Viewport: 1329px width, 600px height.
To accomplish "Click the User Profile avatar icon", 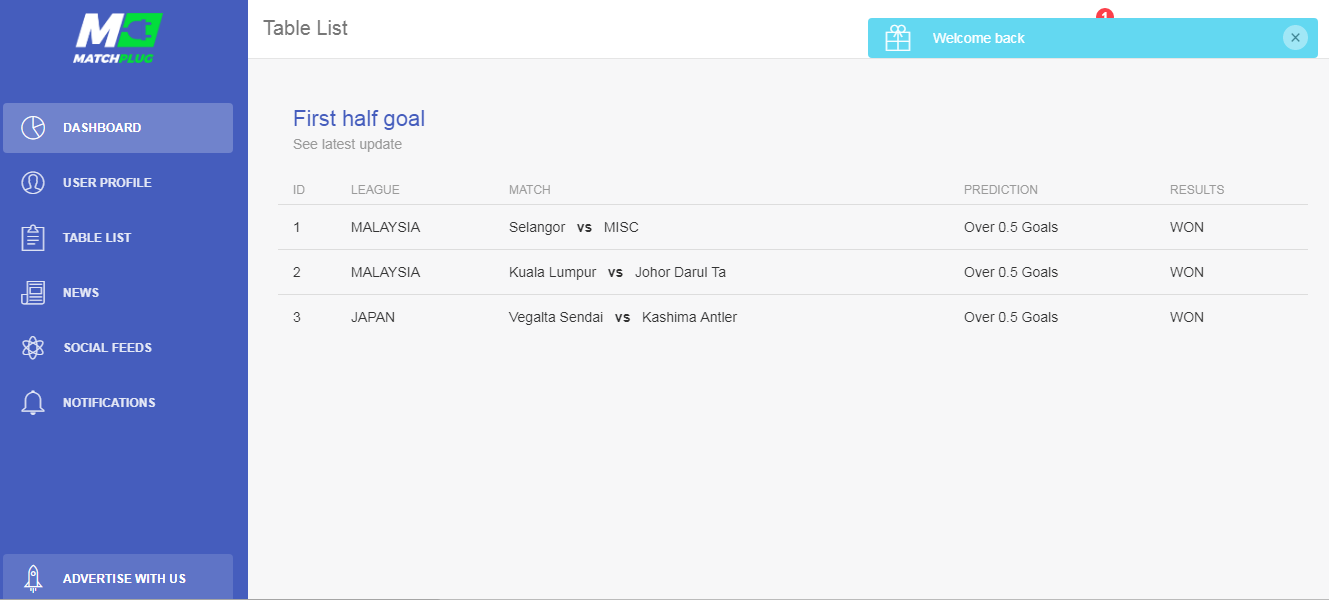I will tap(33, 183).
